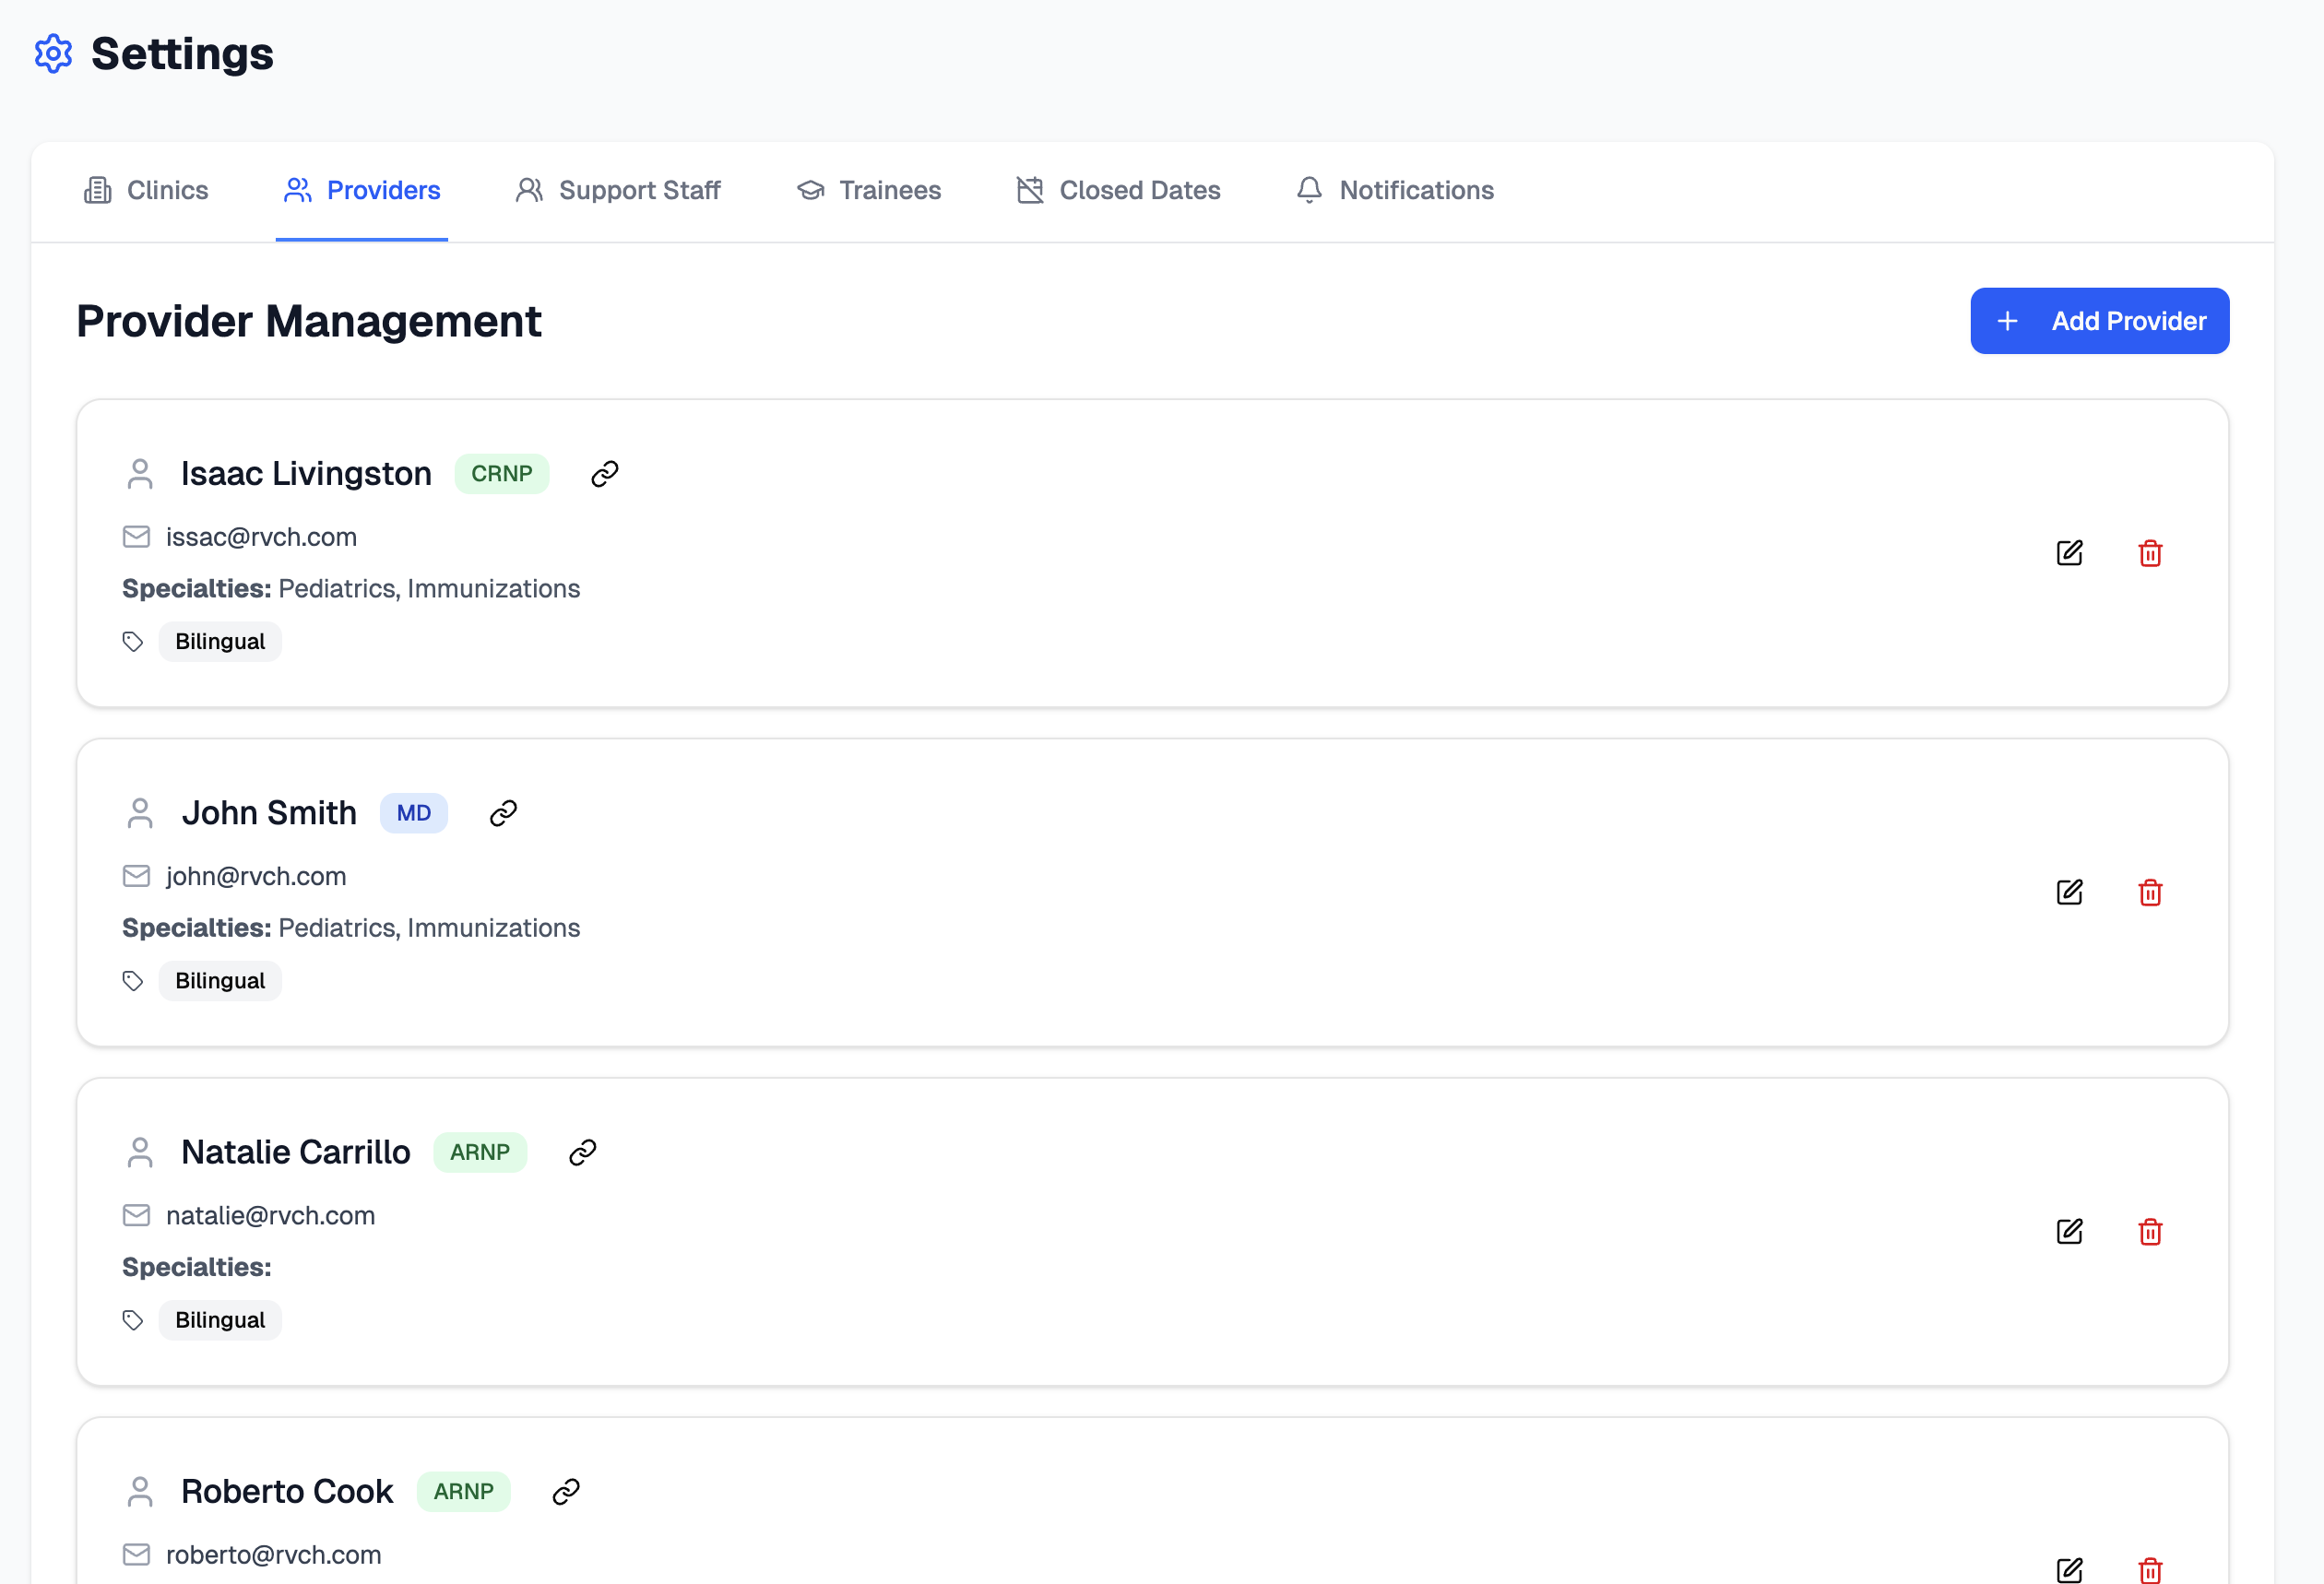Edit Natalie Carrillo's provider record
The height and width of the screenshot is (1584, 2324).
[2069, 1231]
